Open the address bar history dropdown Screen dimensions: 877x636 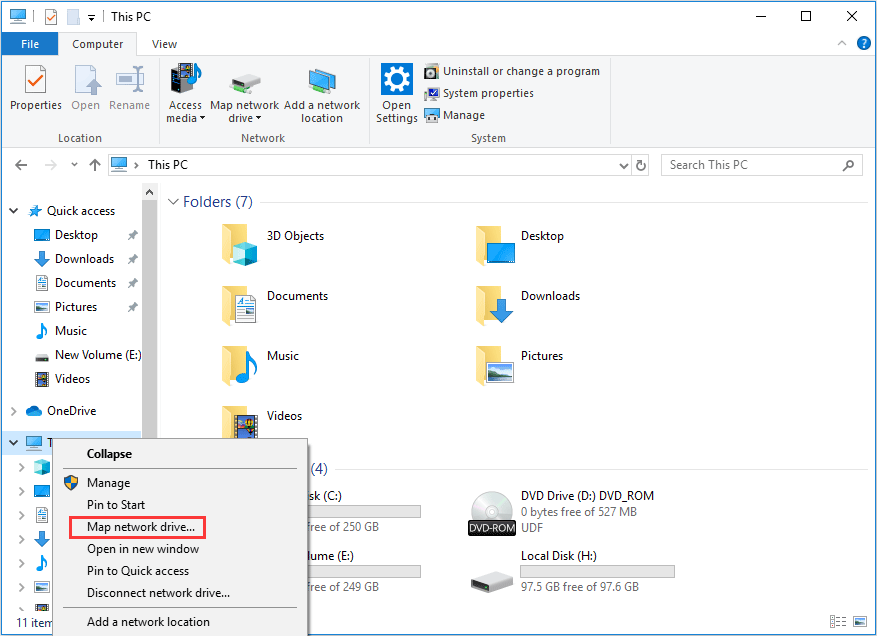623,164
